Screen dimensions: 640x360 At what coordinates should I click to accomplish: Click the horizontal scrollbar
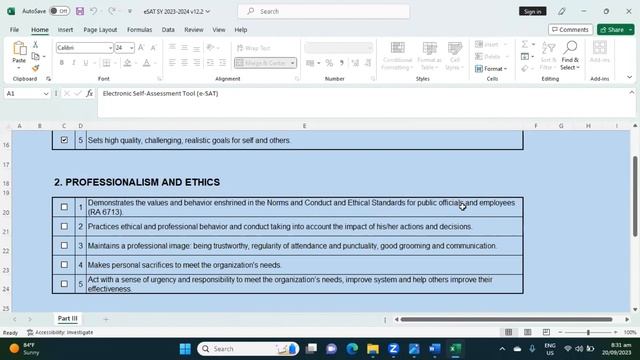(x=506, y=319)
